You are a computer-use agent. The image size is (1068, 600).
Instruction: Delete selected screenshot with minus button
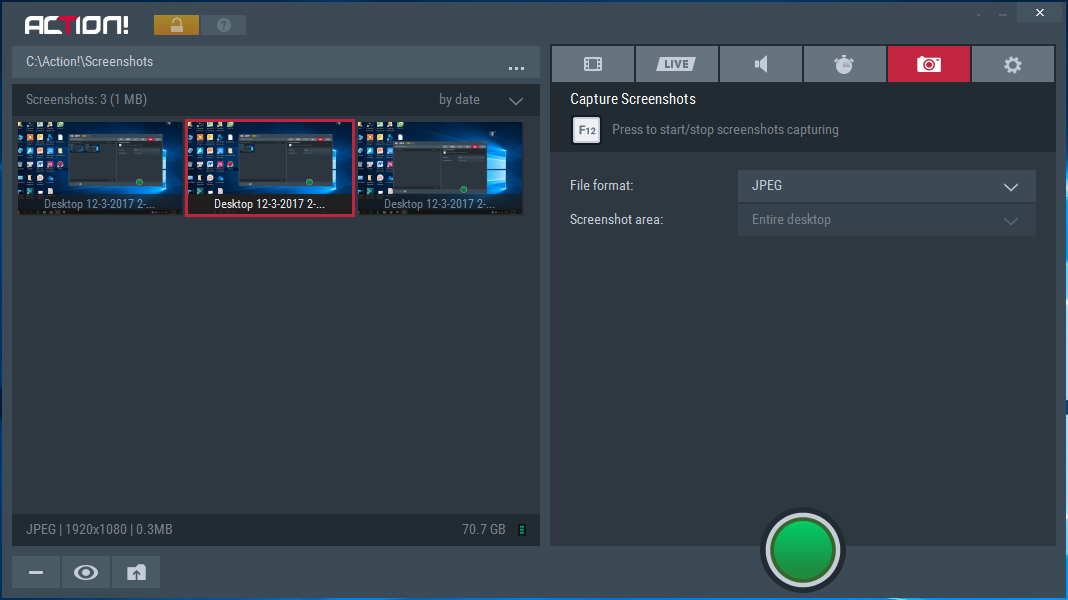point(36,573)
